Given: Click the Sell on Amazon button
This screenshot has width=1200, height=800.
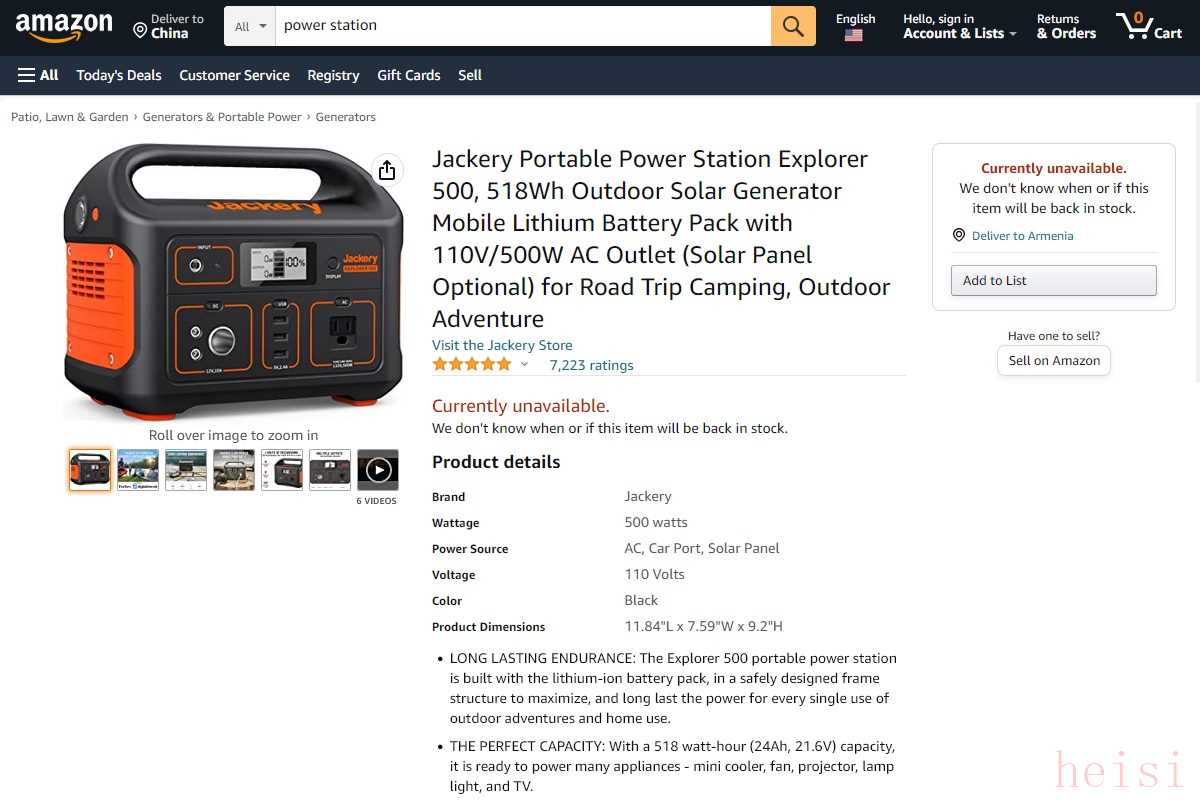Looking at the screenshot, I should [1054, 361].
